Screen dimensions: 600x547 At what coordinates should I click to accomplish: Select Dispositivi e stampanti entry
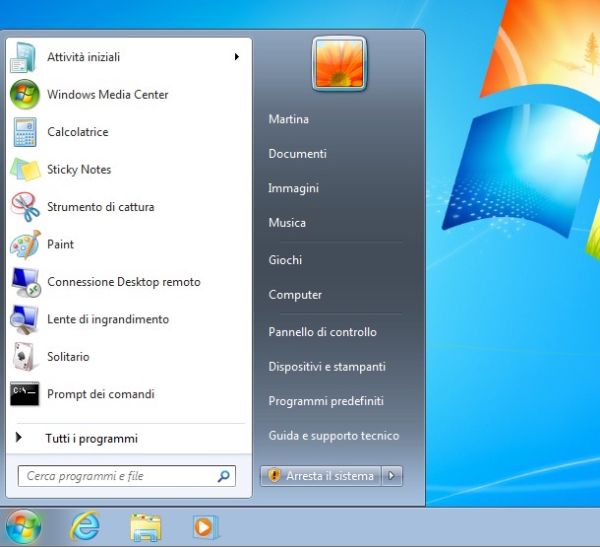click(327, 367)
